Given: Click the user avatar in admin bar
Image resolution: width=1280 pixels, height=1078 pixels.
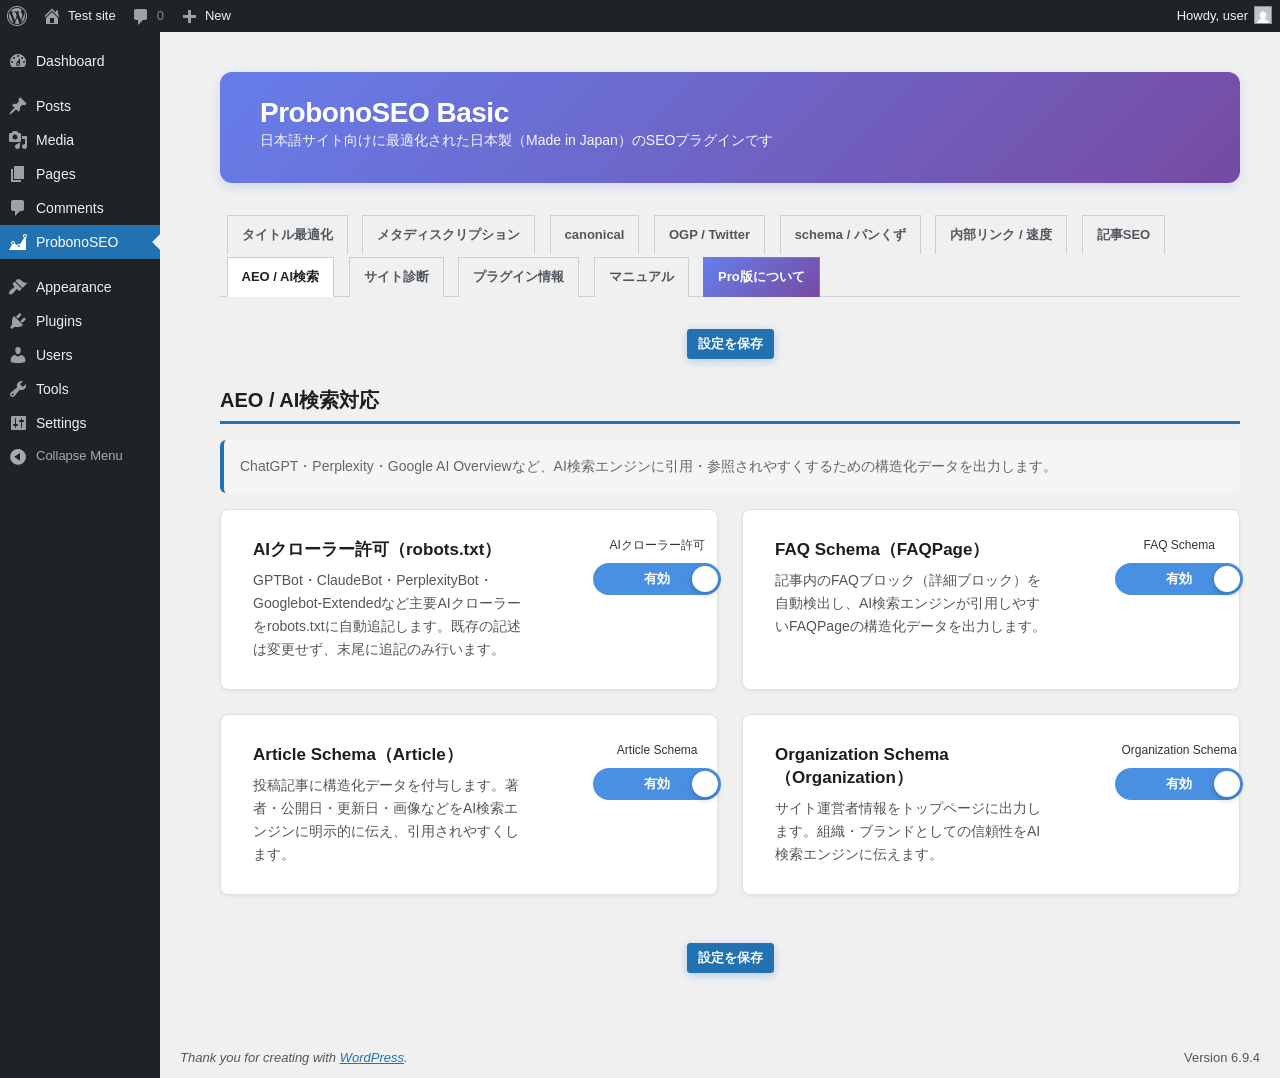Looking at the screenshot, I should point(1263,16).
